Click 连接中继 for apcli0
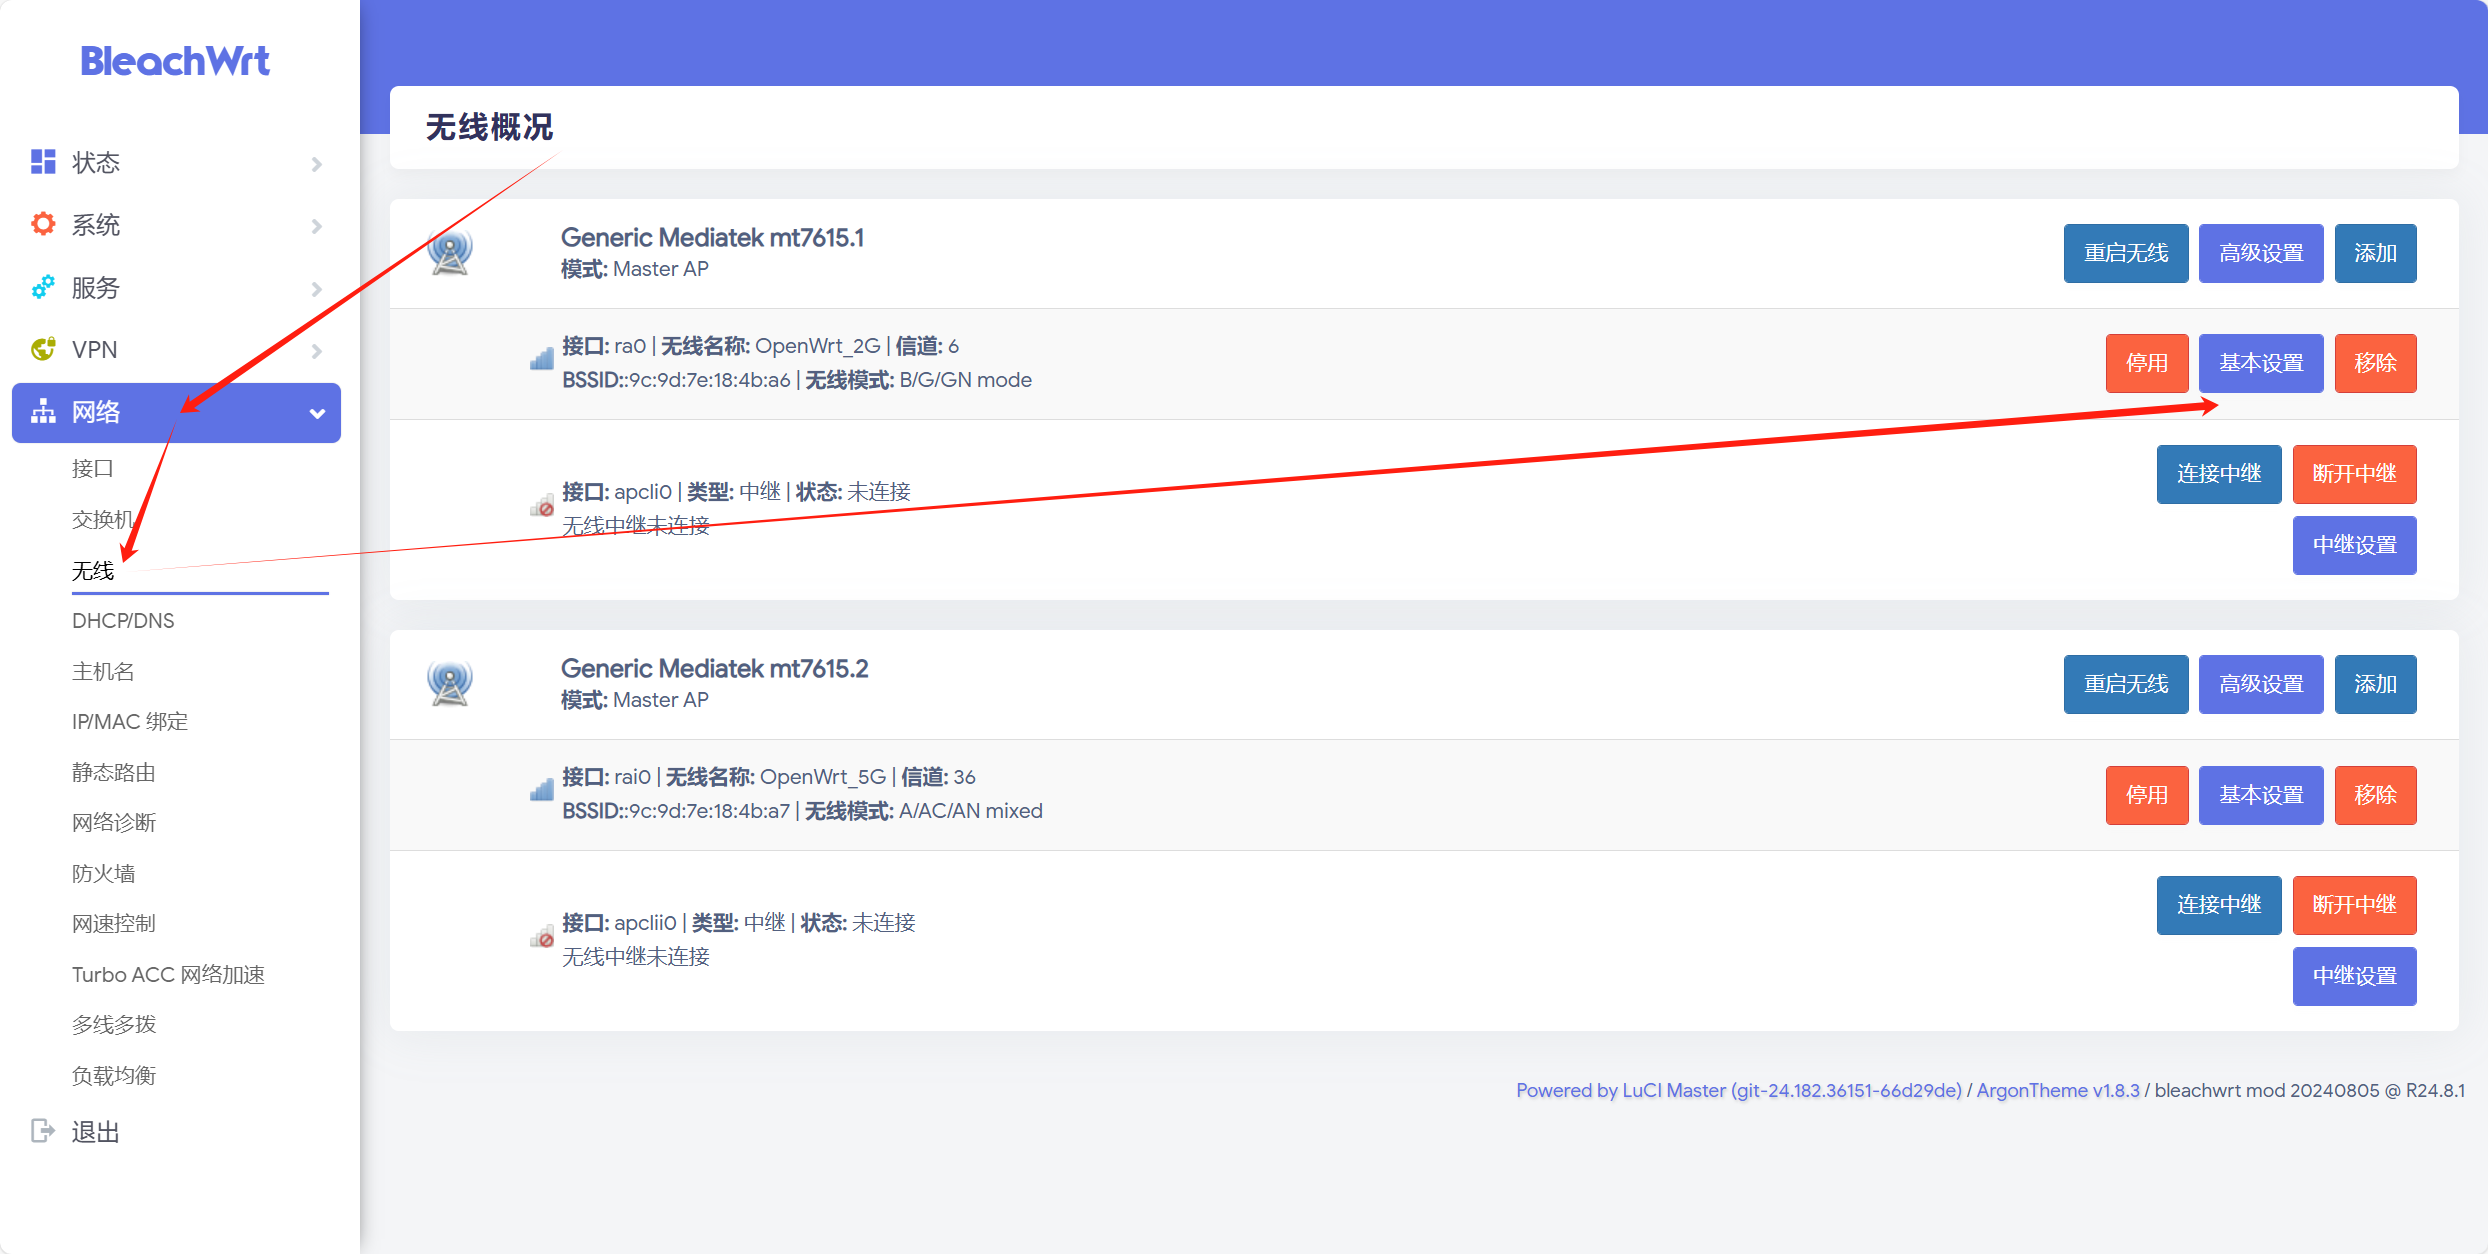This screenshot has height=1254, width=2488. (x=2219, y=474)
